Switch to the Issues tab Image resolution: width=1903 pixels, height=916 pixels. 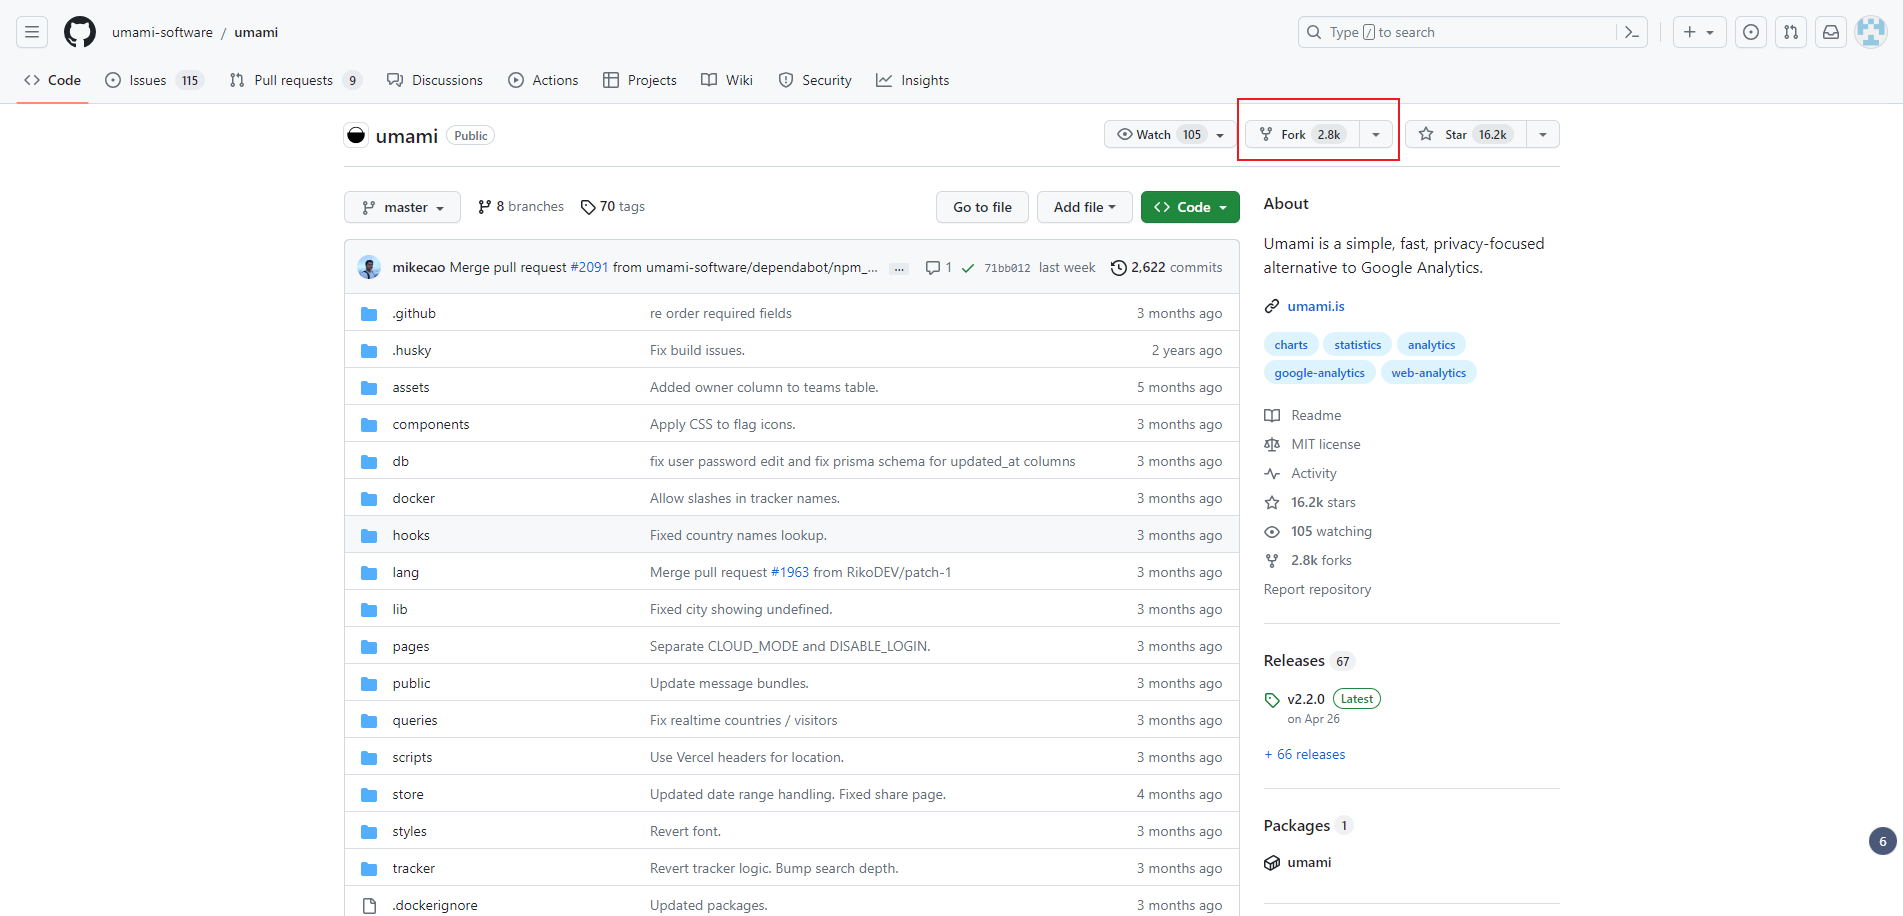coord(154,80)
